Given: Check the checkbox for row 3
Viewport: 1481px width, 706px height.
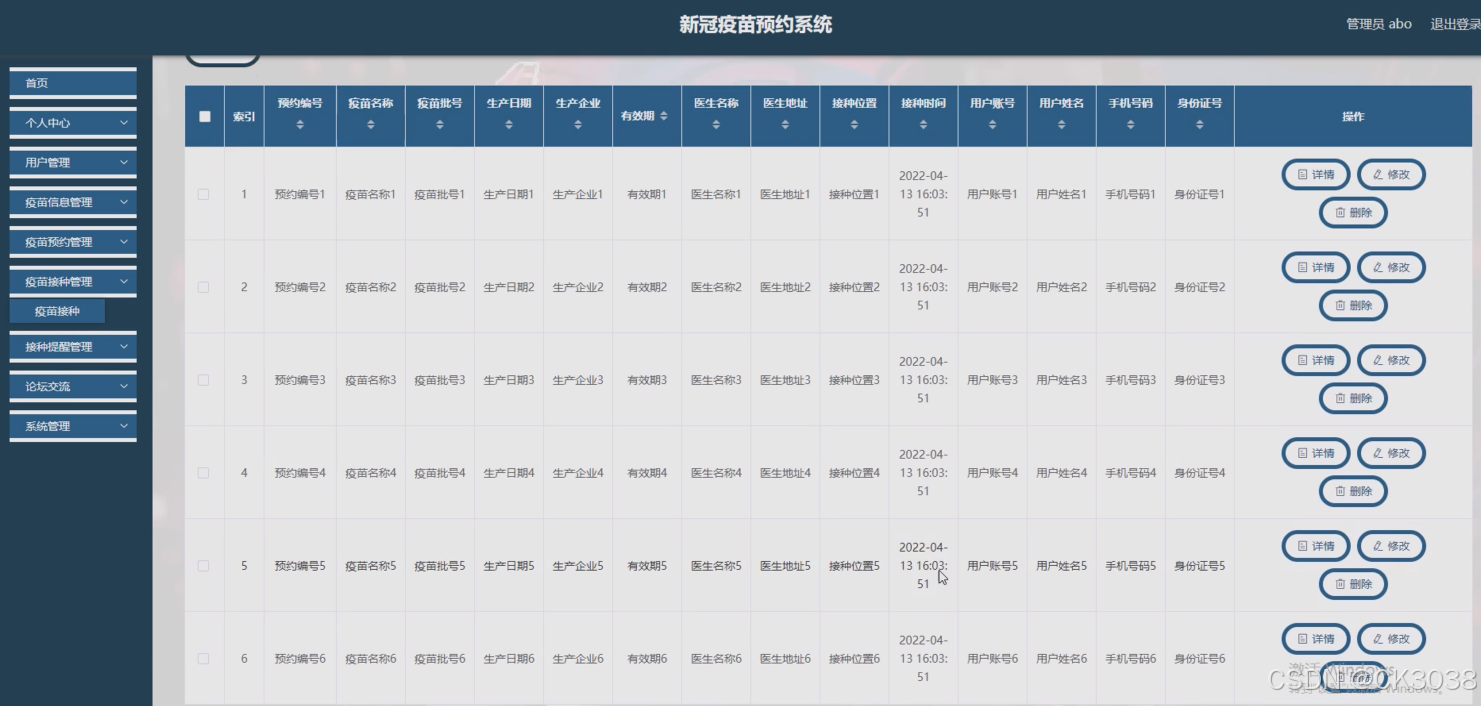Looking at the screenshot, I should pyautogui.click(x=204, y=381).
